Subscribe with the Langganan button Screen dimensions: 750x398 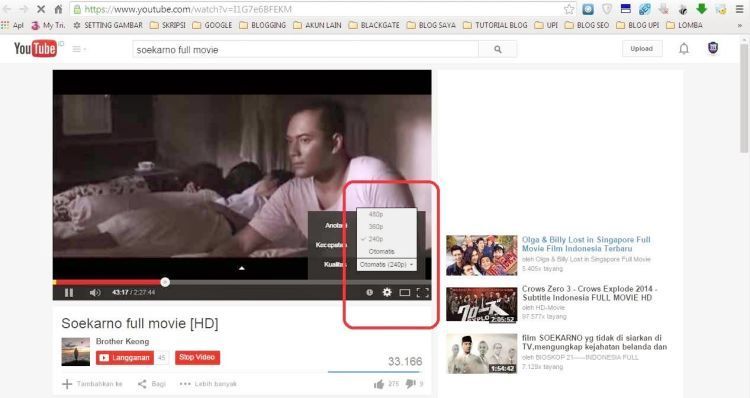[x=125, y=357]
